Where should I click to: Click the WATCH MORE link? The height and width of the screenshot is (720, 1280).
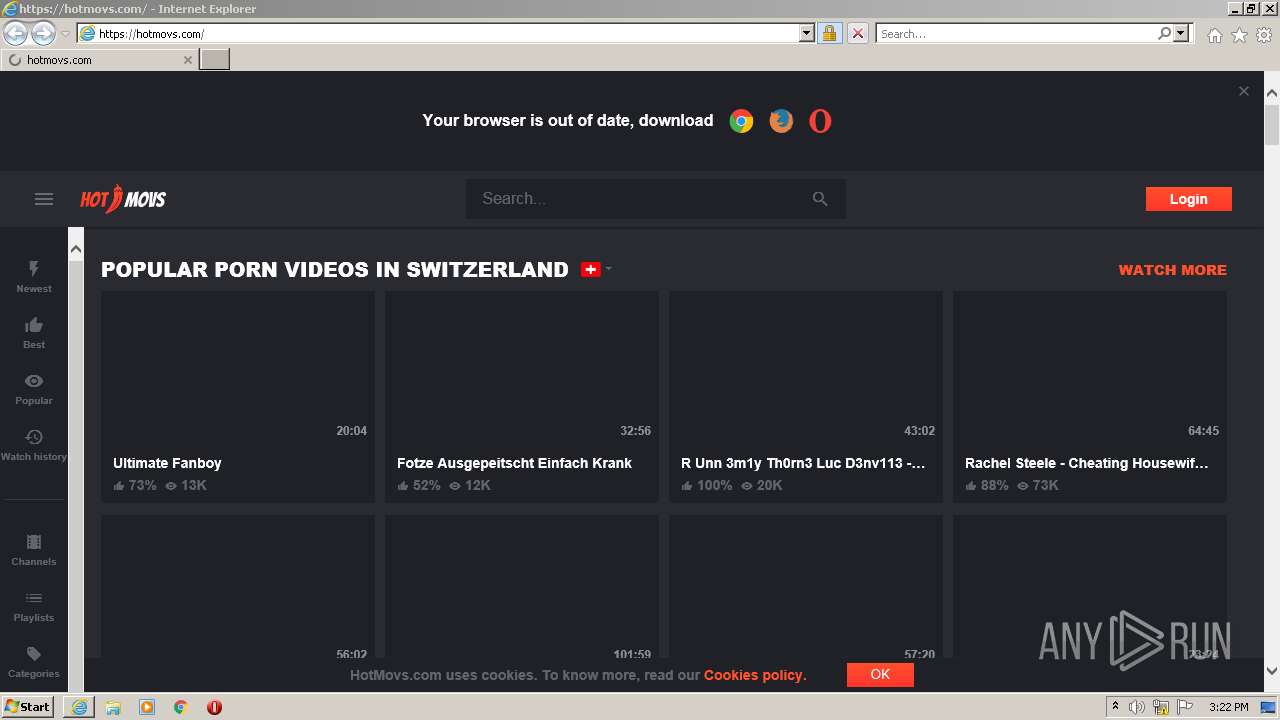pyautogui.click(x=1172, y=270)
